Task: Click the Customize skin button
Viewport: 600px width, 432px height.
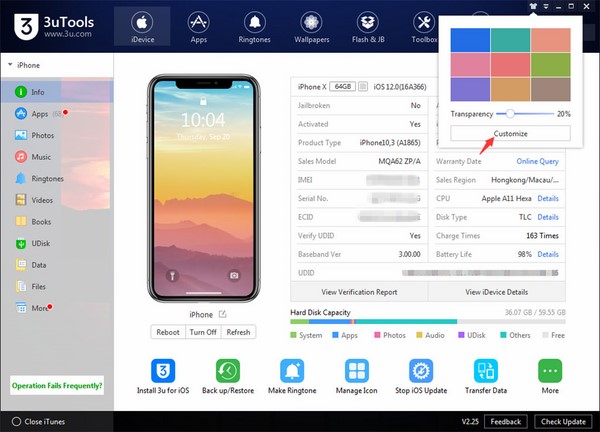Action: (x=510, y=133)
